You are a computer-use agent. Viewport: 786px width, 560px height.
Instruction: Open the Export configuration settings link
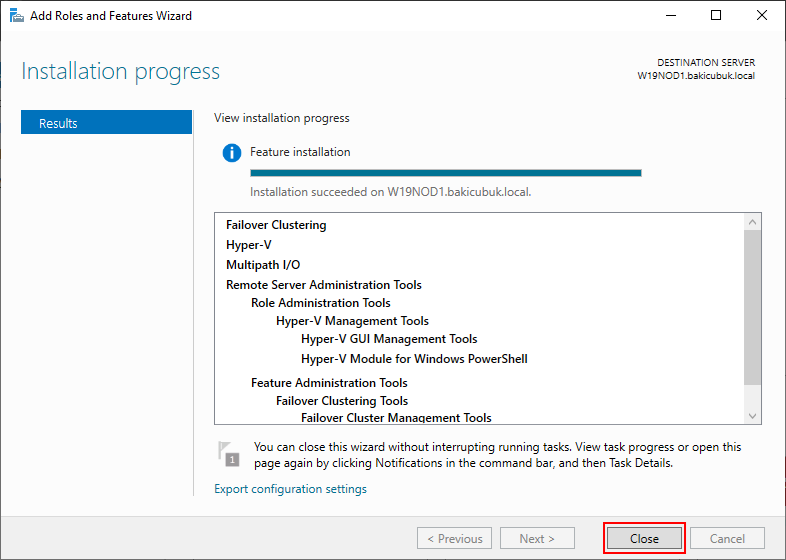tap(290, 489)
